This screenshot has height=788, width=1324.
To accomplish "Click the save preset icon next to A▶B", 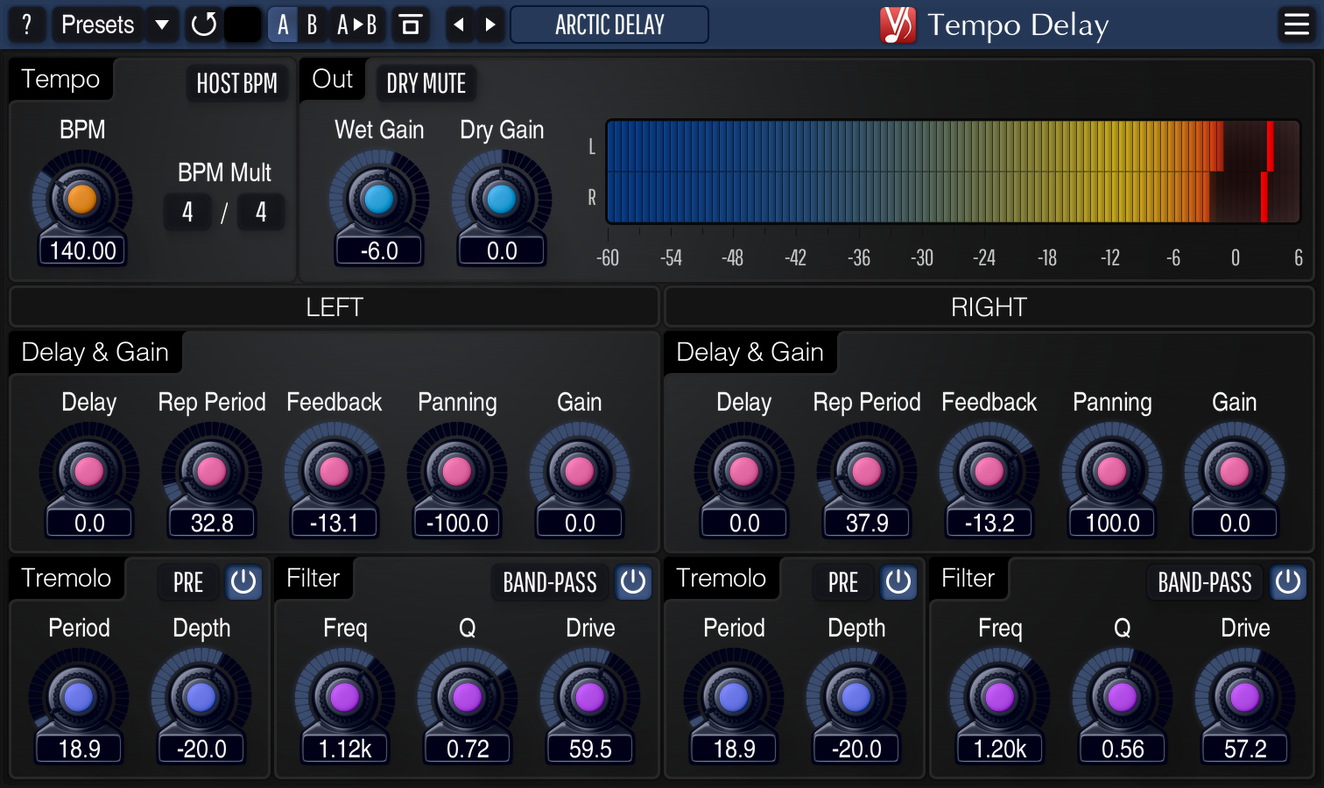I will tap(410, 25).
